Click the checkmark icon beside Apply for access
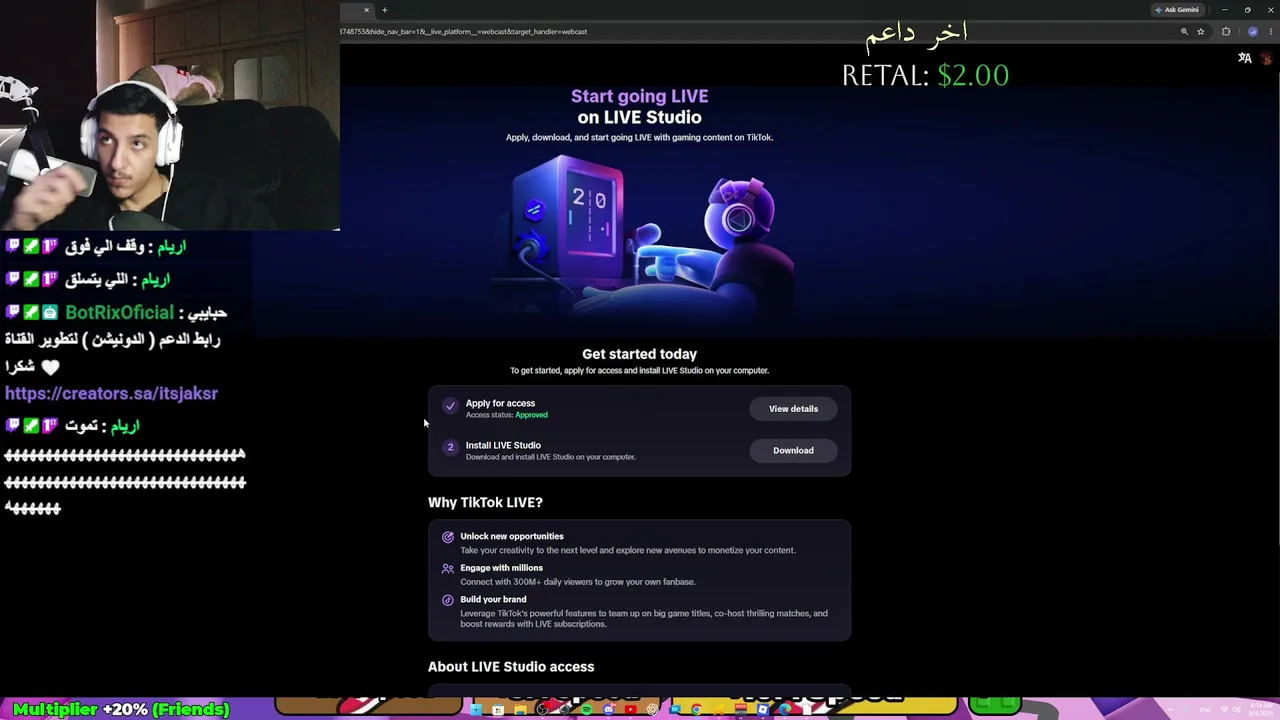 [x=450, y=406]
